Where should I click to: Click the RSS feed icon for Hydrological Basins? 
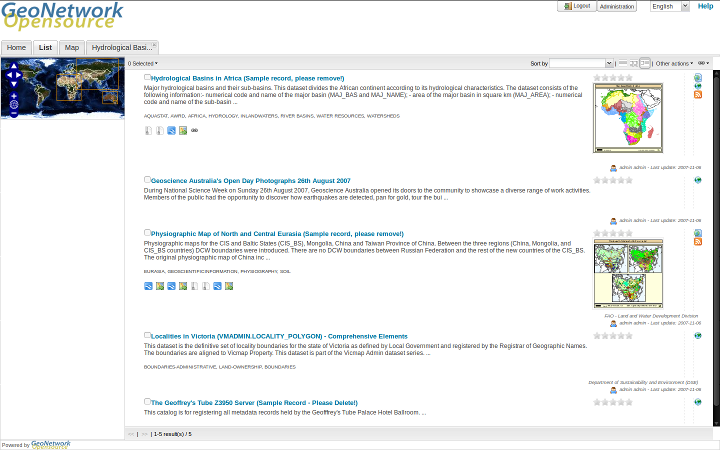click(698, 94)
